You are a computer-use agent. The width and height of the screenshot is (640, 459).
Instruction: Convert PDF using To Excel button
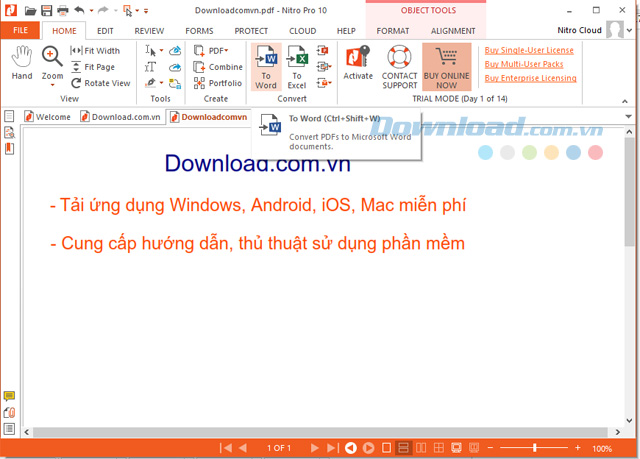point(297,67)
